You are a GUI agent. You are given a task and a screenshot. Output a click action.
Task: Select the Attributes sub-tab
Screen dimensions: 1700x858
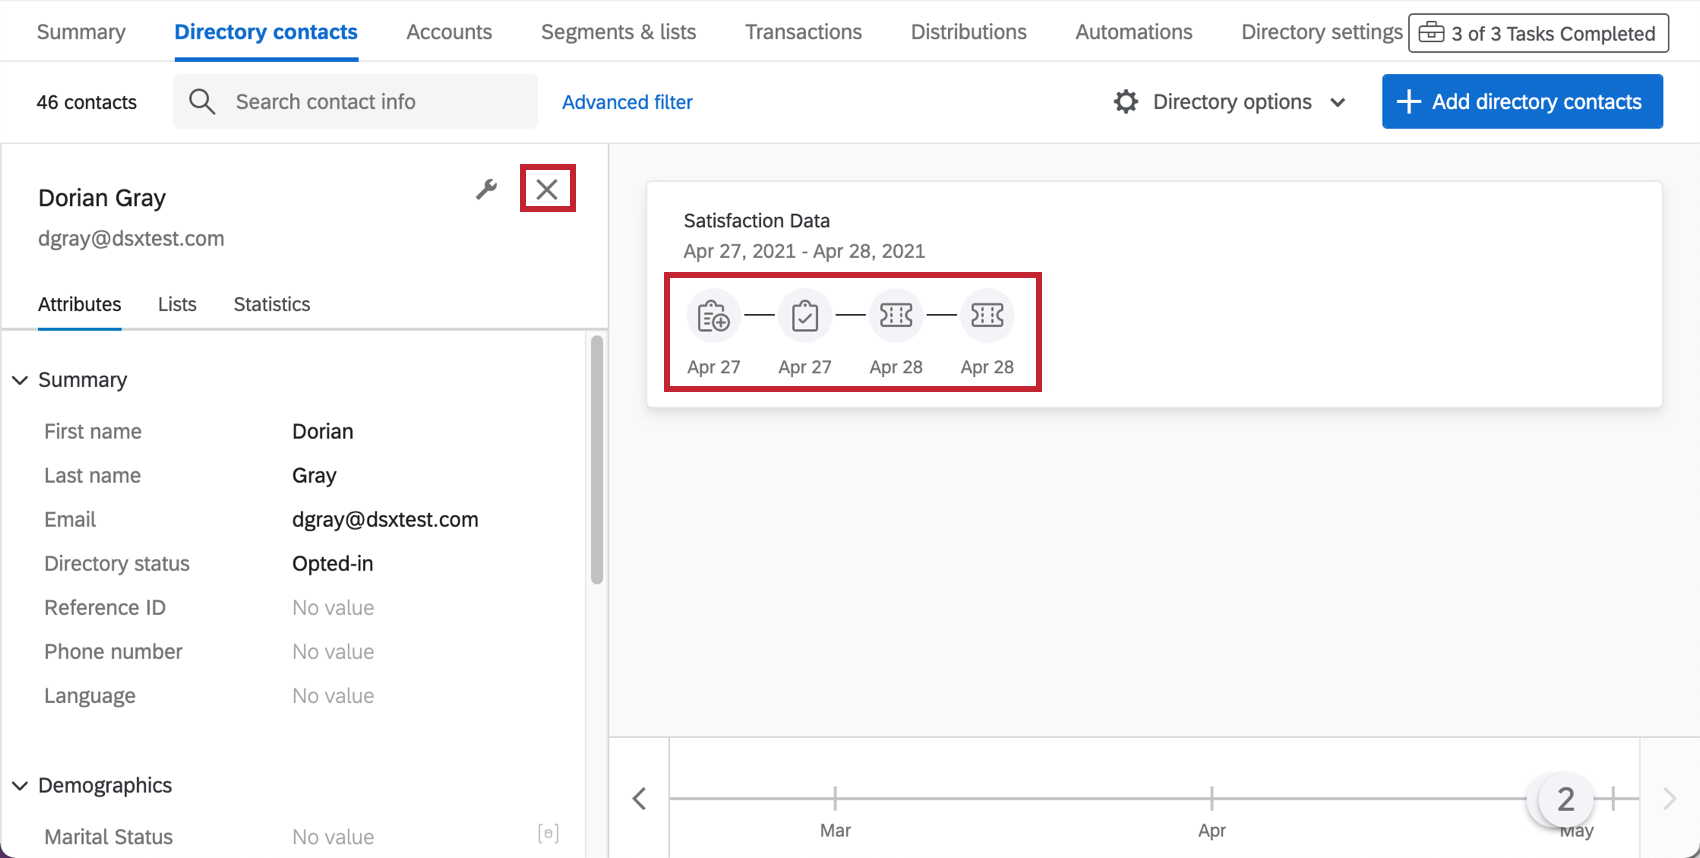80,304
